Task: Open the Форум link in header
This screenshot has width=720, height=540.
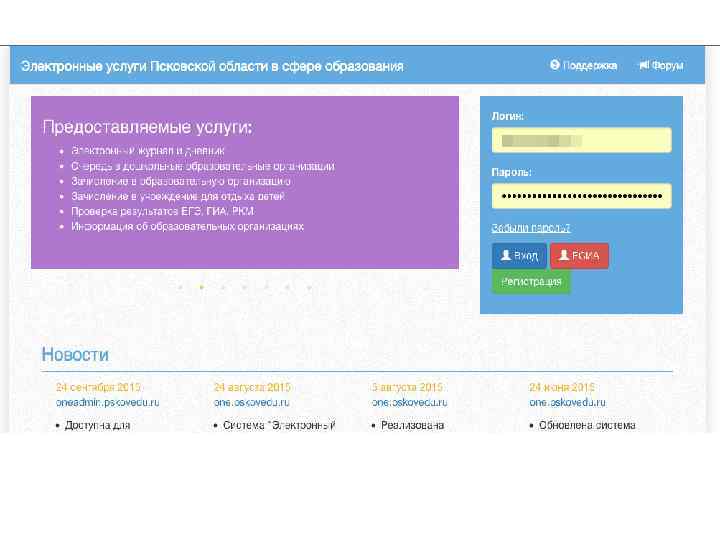Action: (x=661, y=65)
